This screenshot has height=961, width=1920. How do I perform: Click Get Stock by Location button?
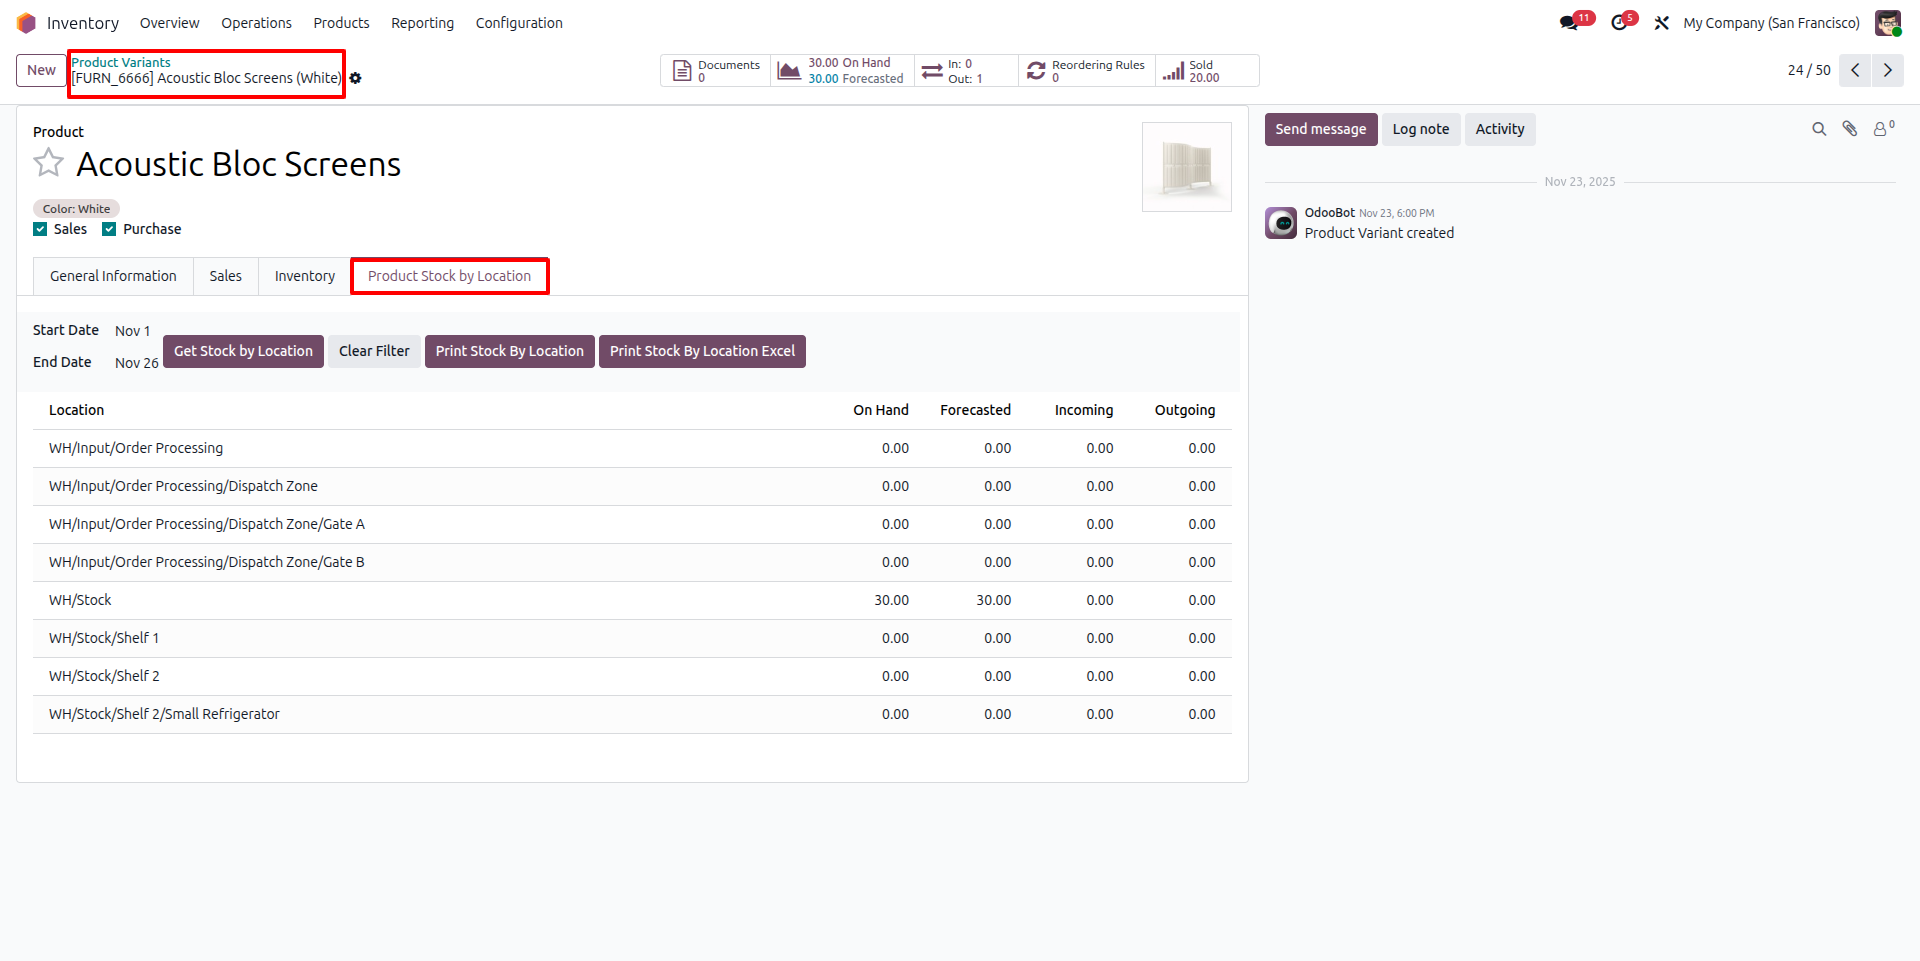243,351
